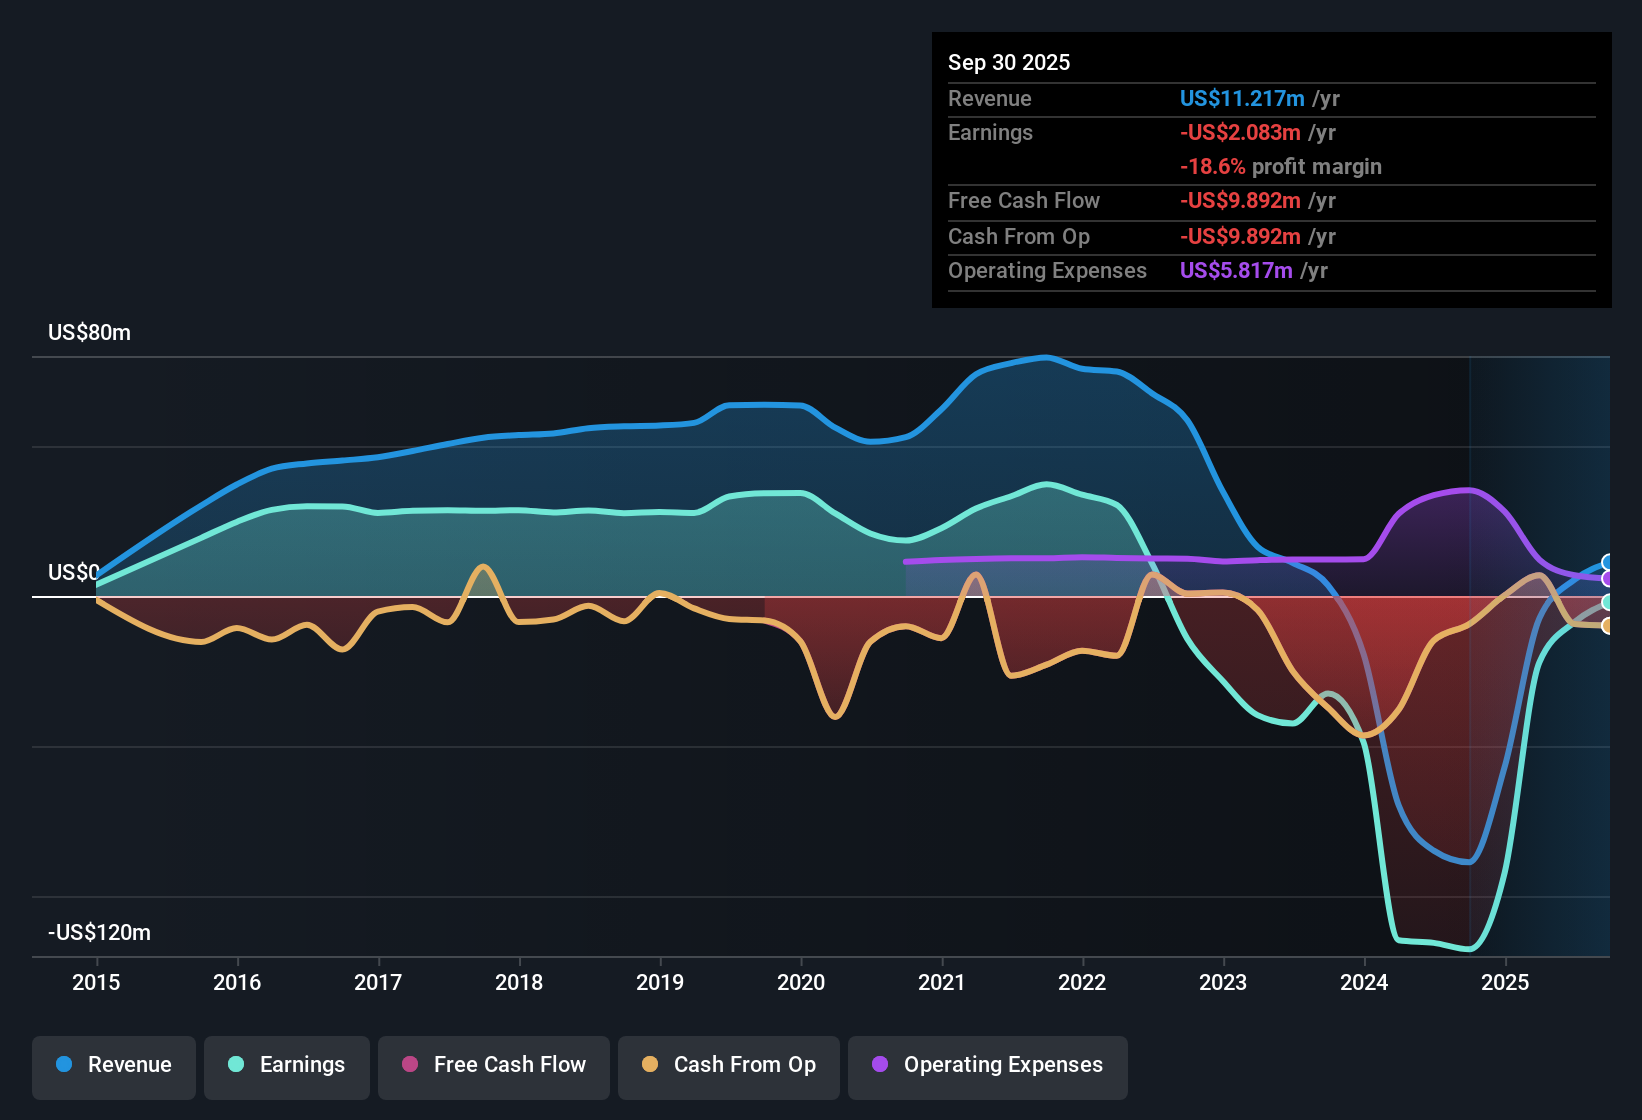Image resolution: width=1642 pixels, height=1120 pixels.
Task: Click the orange Cash From Op endpoint marker
Action: click(1606, 626)
